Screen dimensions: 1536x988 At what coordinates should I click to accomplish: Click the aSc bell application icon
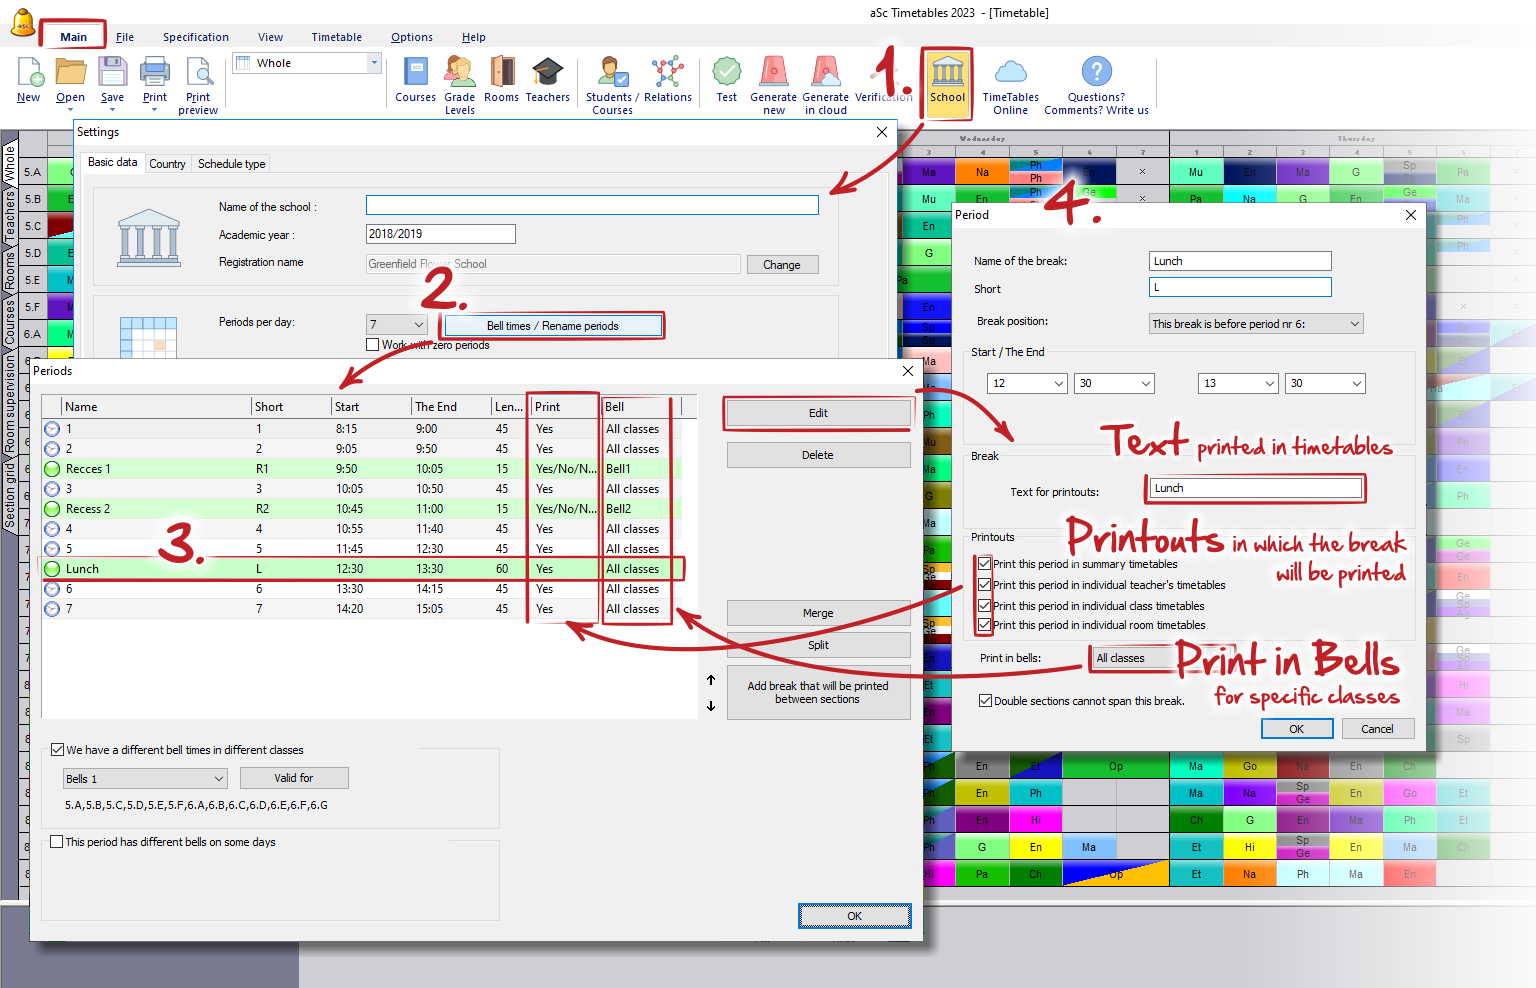pyautogui.click(x=22, y=23)
